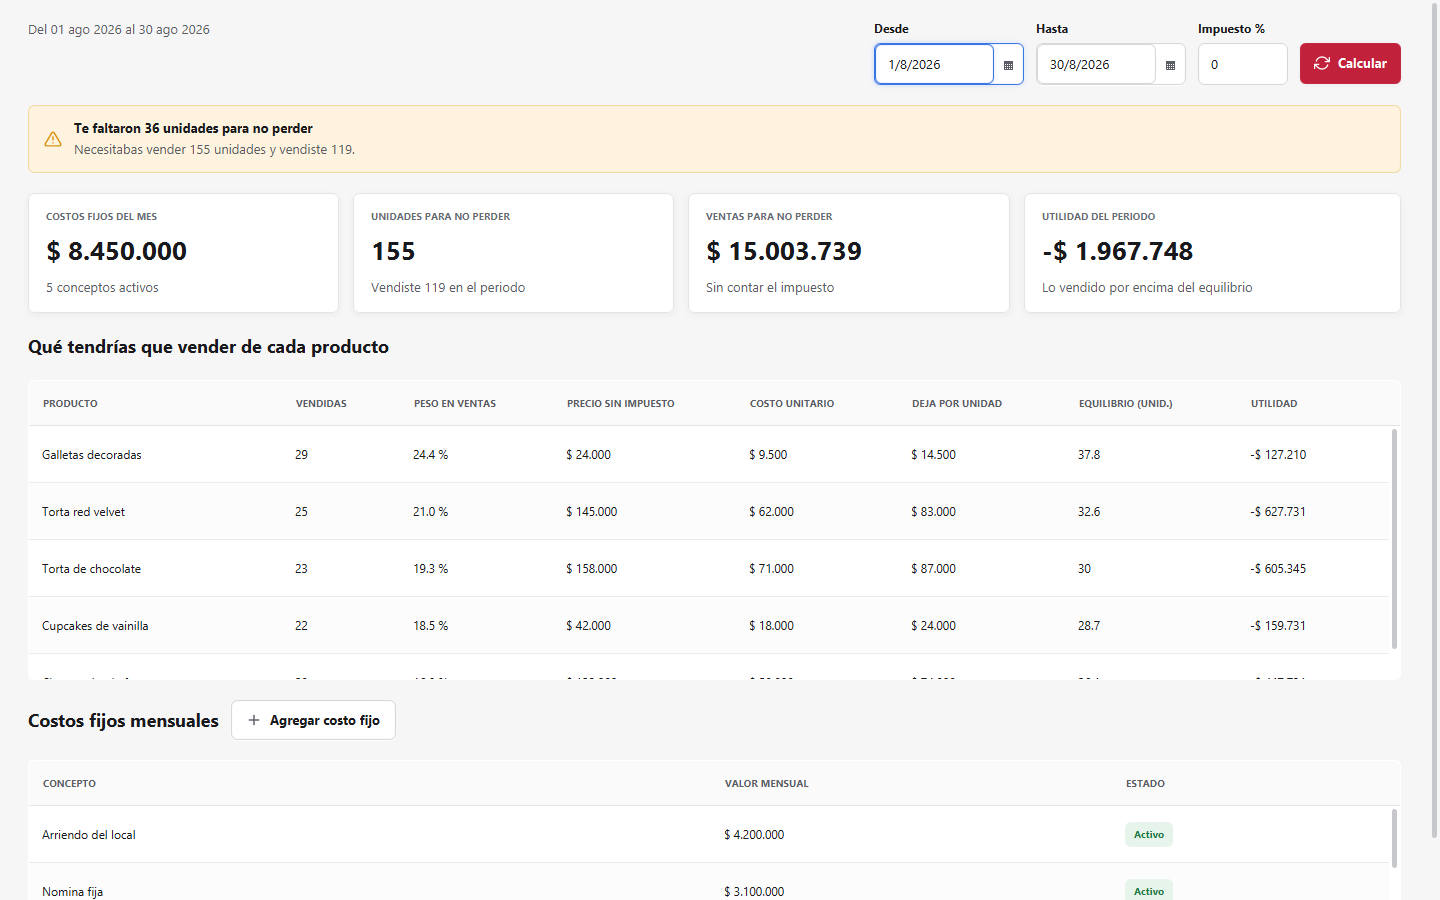Click the Impuesto % input field
Viewport: 1440px width, 900px height.
click(x=1242, y=64)
